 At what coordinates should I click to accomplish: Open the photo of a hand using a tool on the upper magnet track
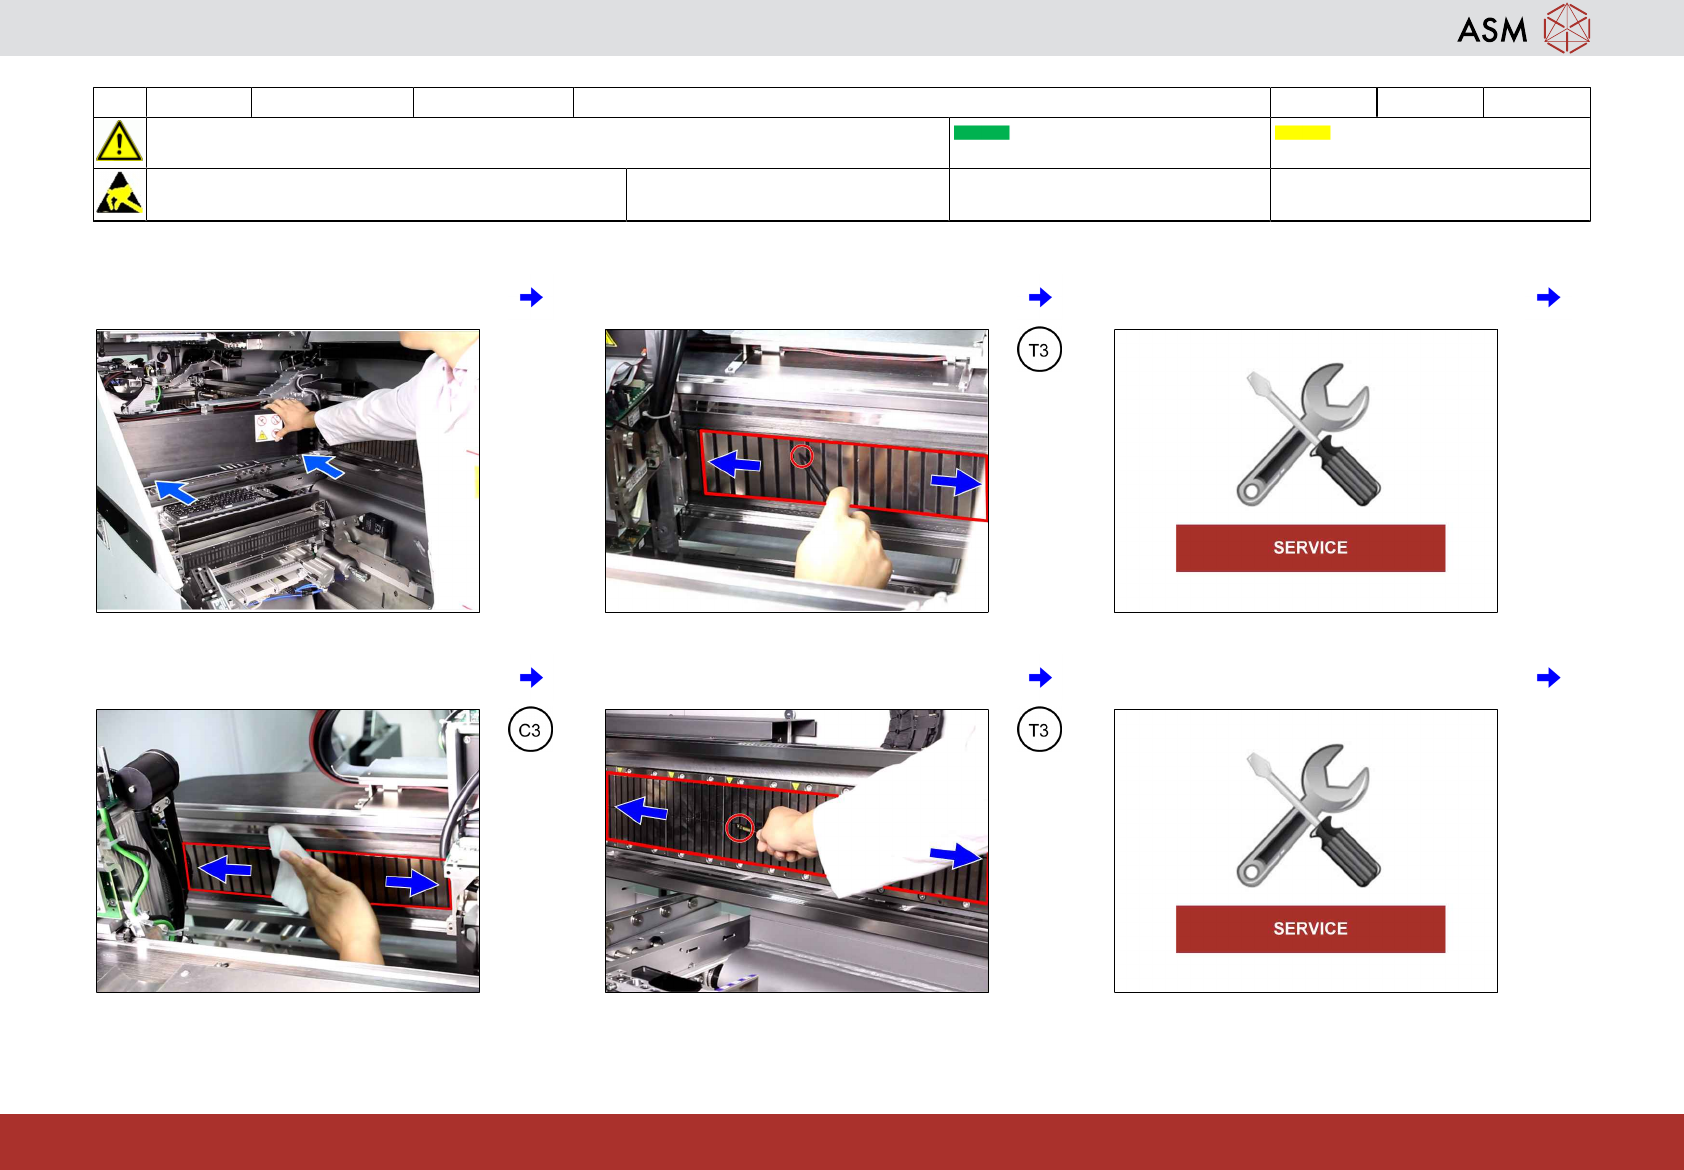797,471
